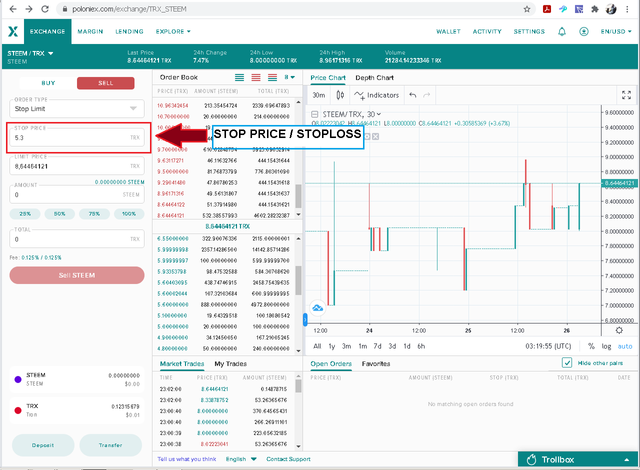Screen dimensions: 640x470
Task: Click the cloud chart-save icon
Action: tap(318, 308)
